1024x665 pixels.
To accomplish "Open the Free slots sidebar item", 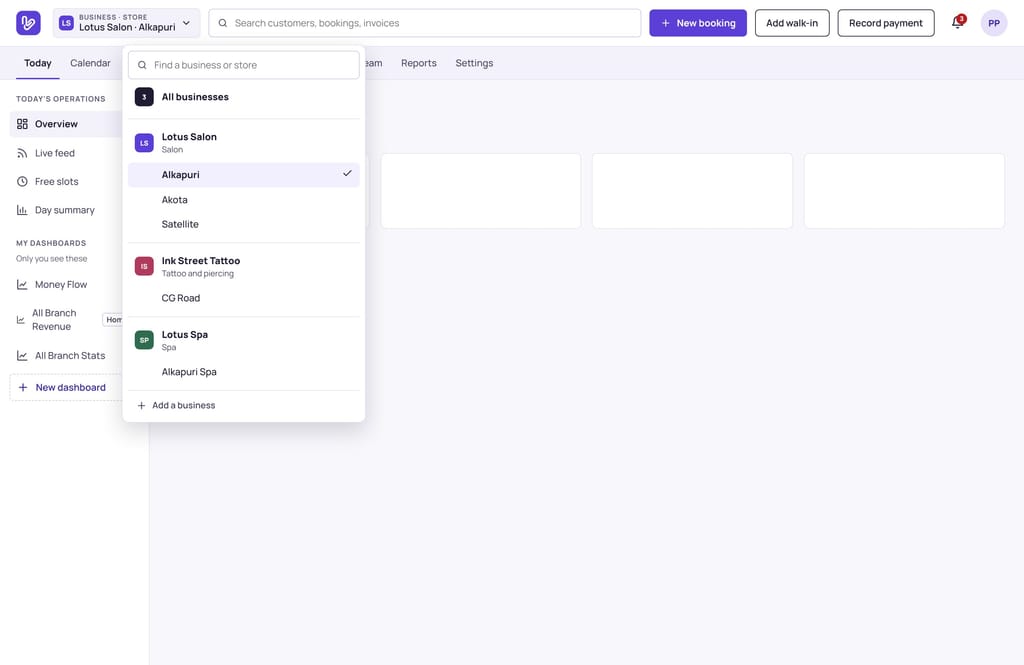I will click(66, 182).
